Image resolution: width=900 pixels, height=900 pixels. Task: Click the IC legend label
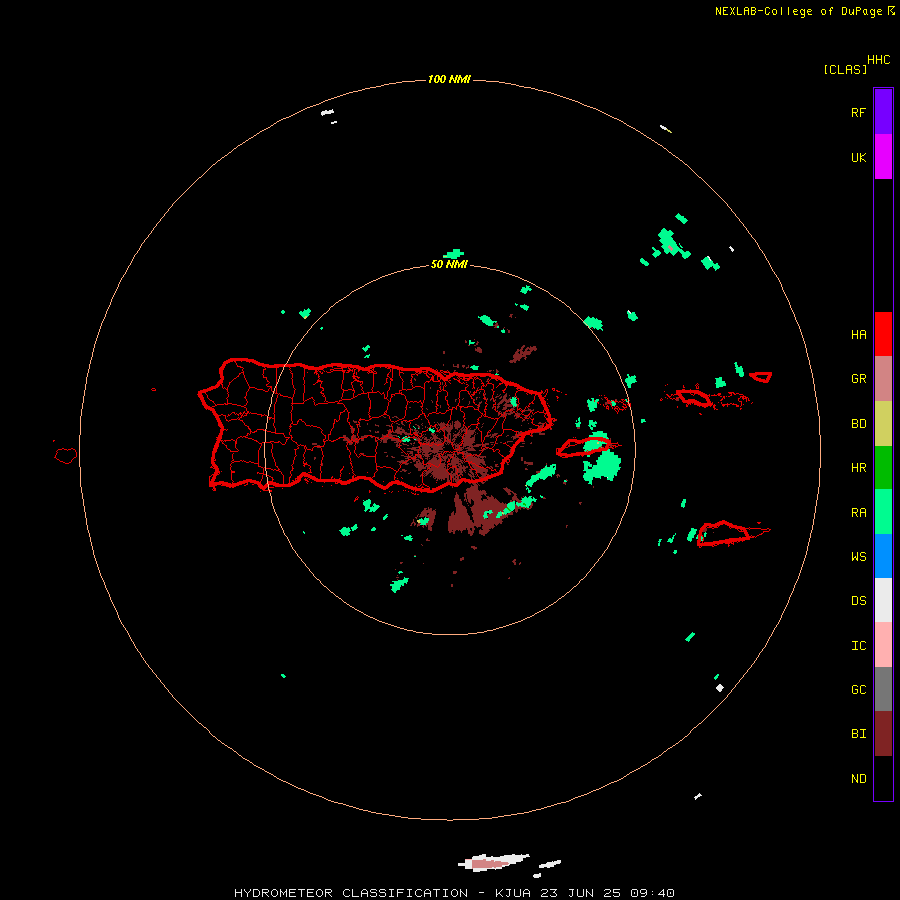[x=858, y=646]
